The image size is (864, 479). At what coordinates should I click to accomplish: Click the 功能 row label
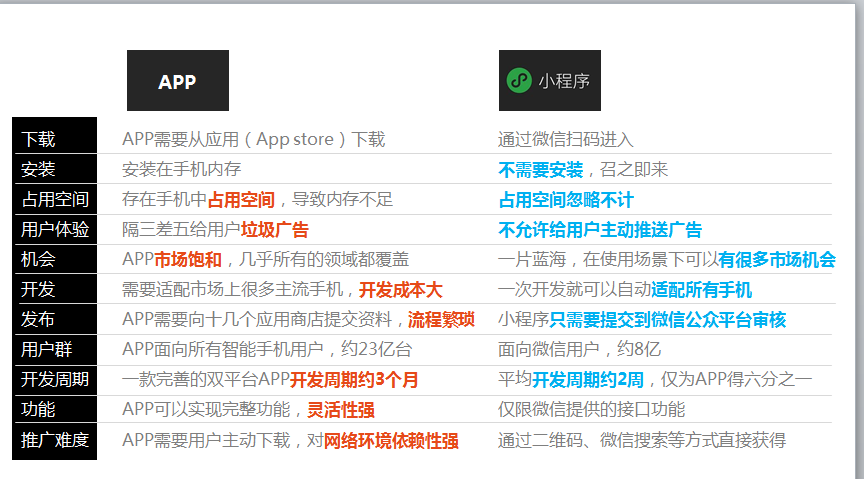[x=39, y=410]
